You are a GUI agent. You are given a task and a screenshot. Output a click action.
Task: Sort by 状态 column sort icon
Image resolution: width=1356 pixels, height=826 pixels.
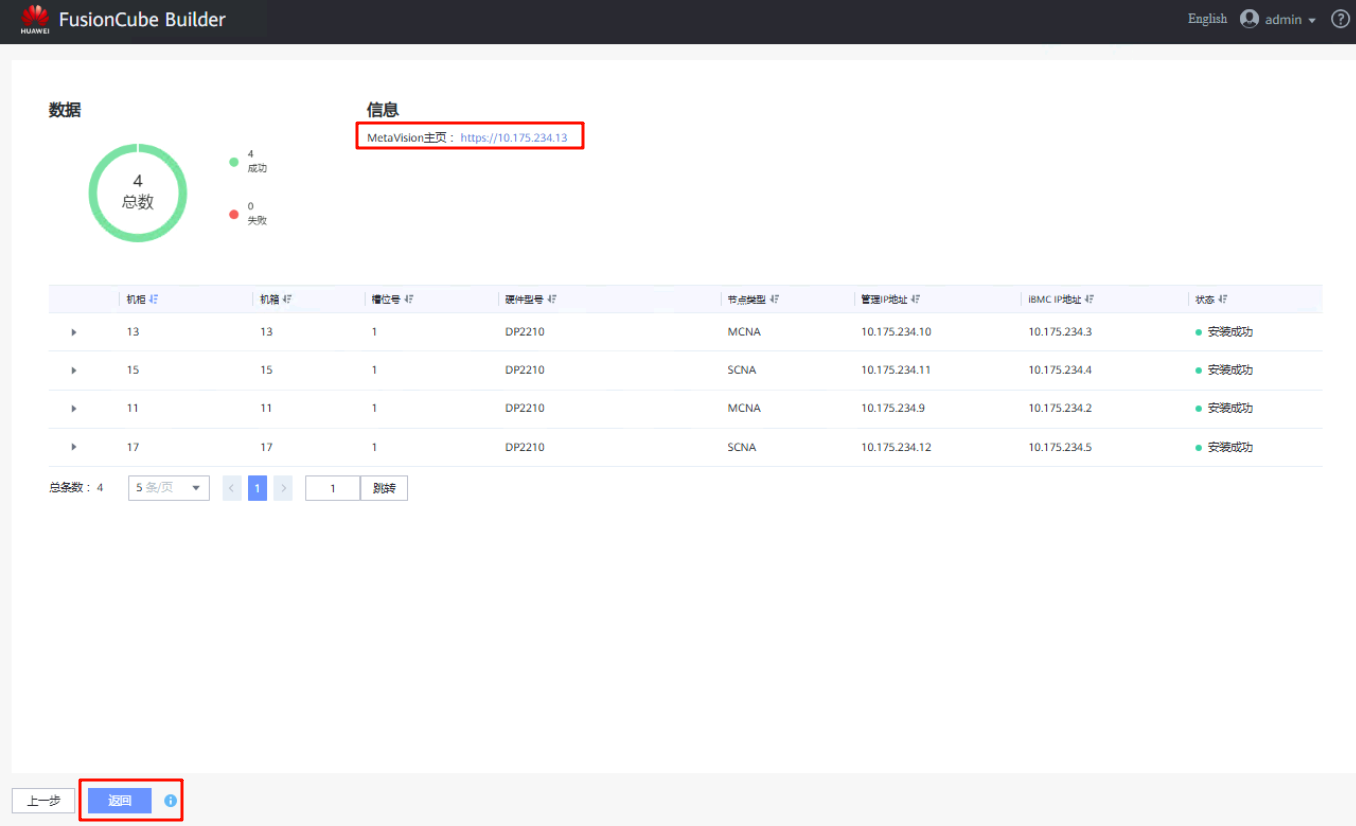pyautogui.click(x=1223, y=299)
